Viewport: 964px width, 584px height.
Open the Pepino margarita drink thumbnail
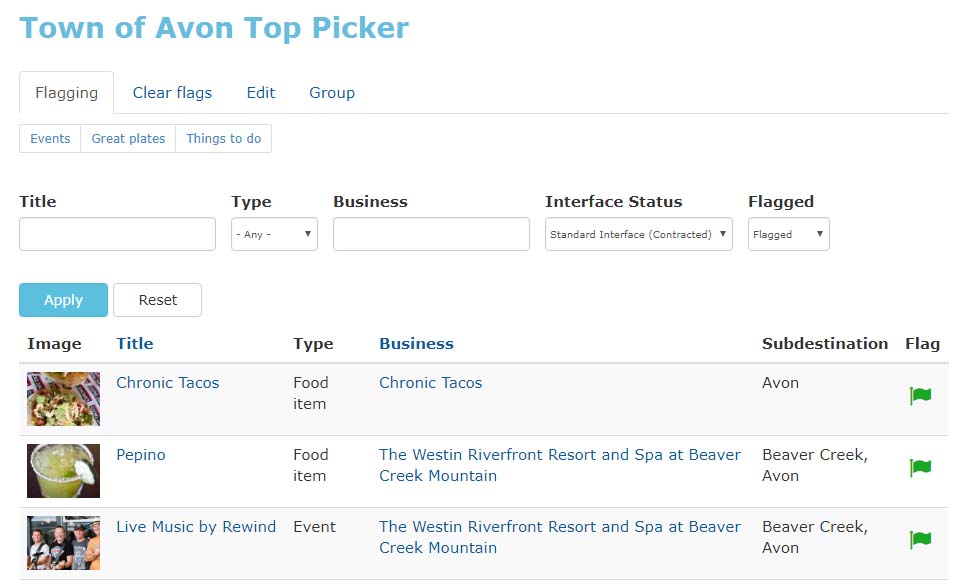[63, 471]
